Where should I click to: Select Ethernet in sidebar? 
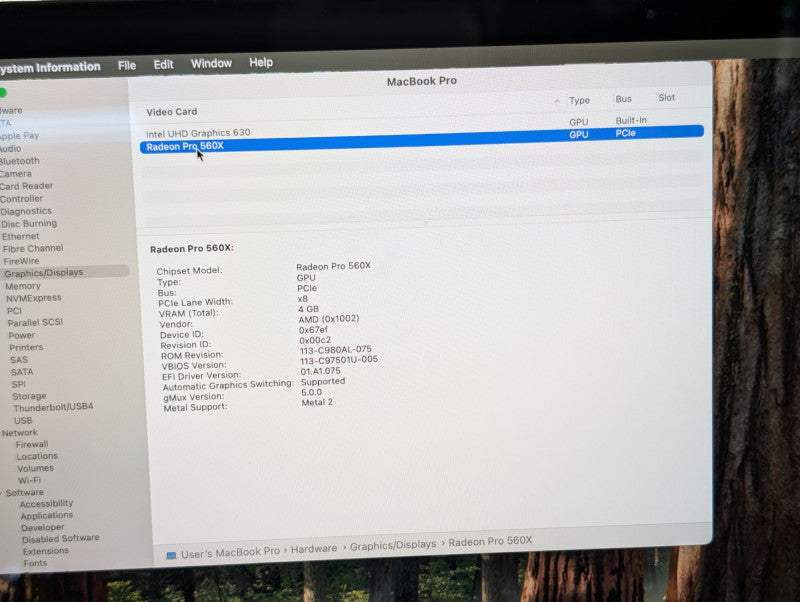(20, 236)
